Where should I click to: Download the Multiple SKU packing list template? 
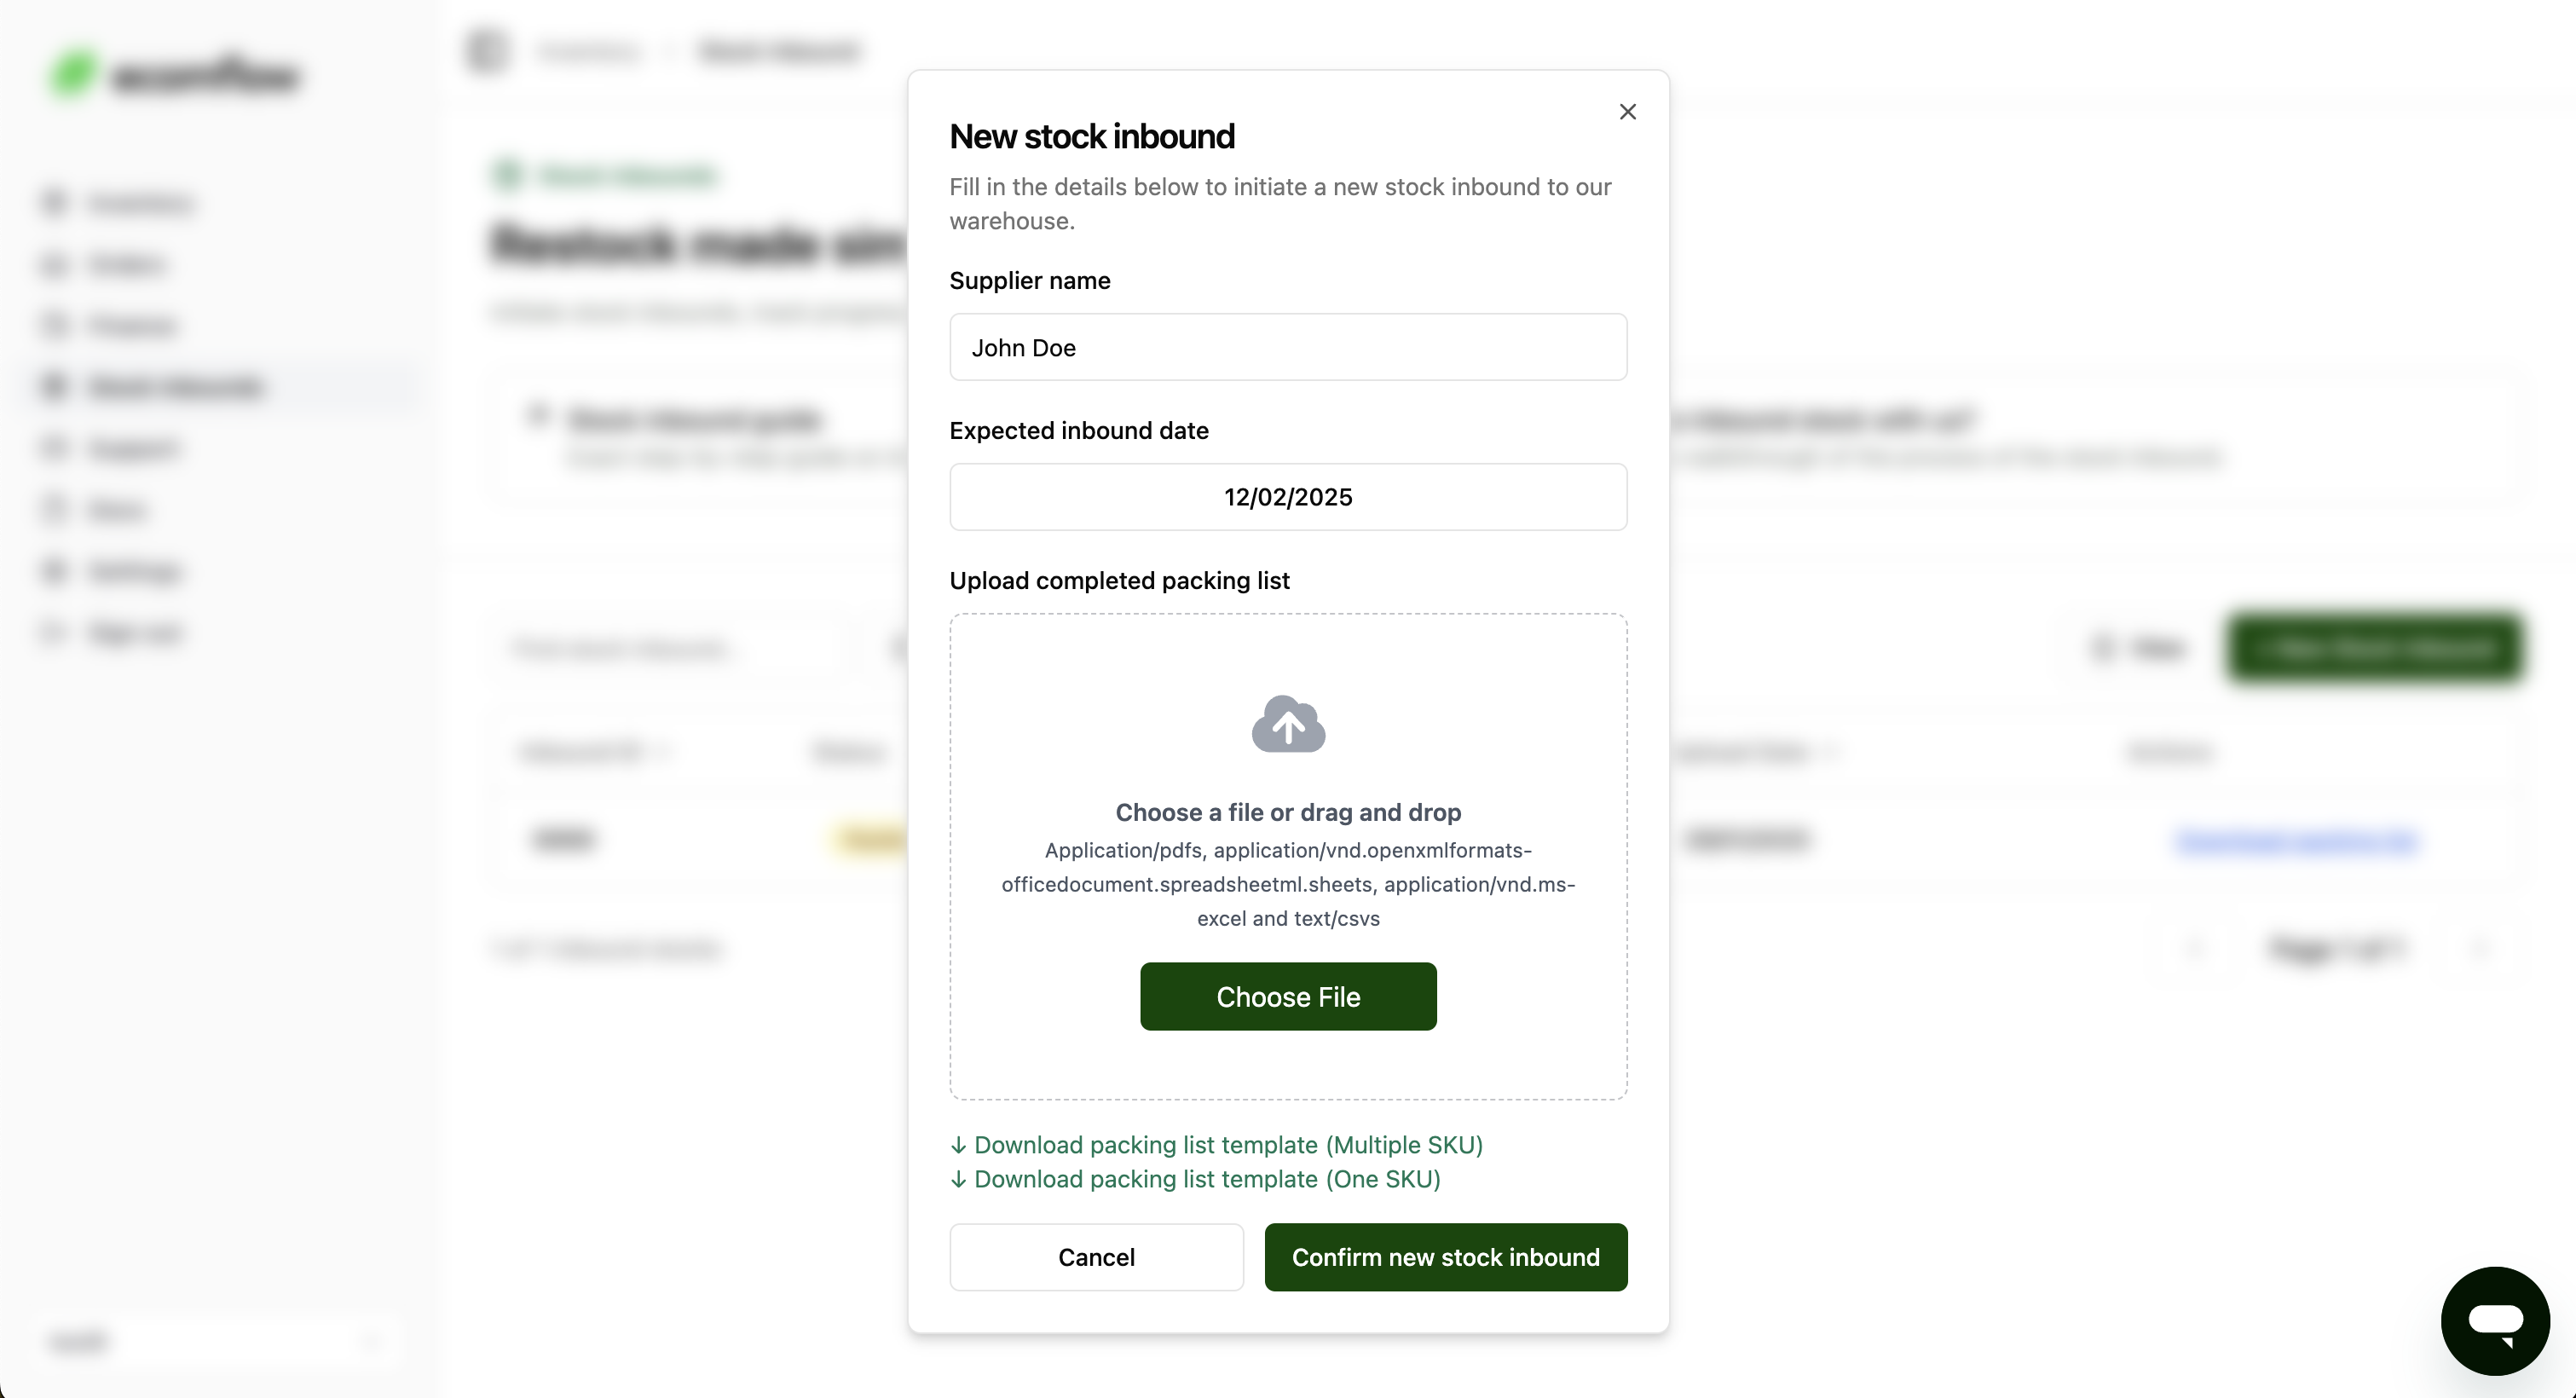click(1227, 1145)
